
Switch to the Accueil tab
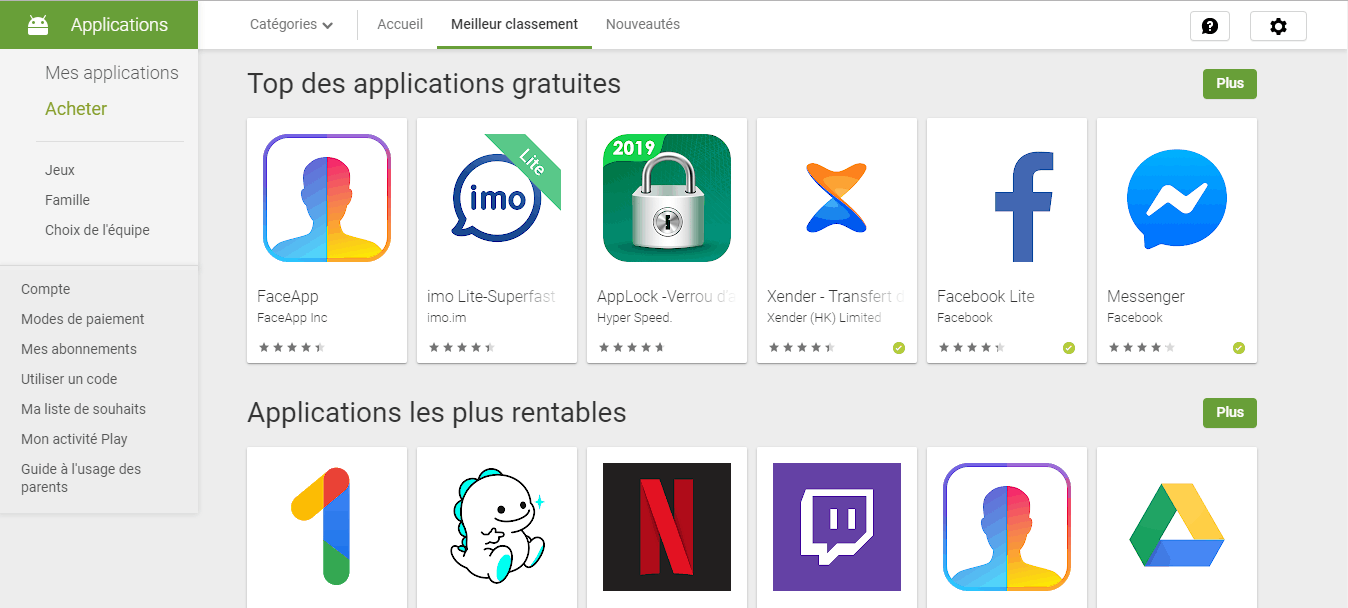tap(400, 24)
